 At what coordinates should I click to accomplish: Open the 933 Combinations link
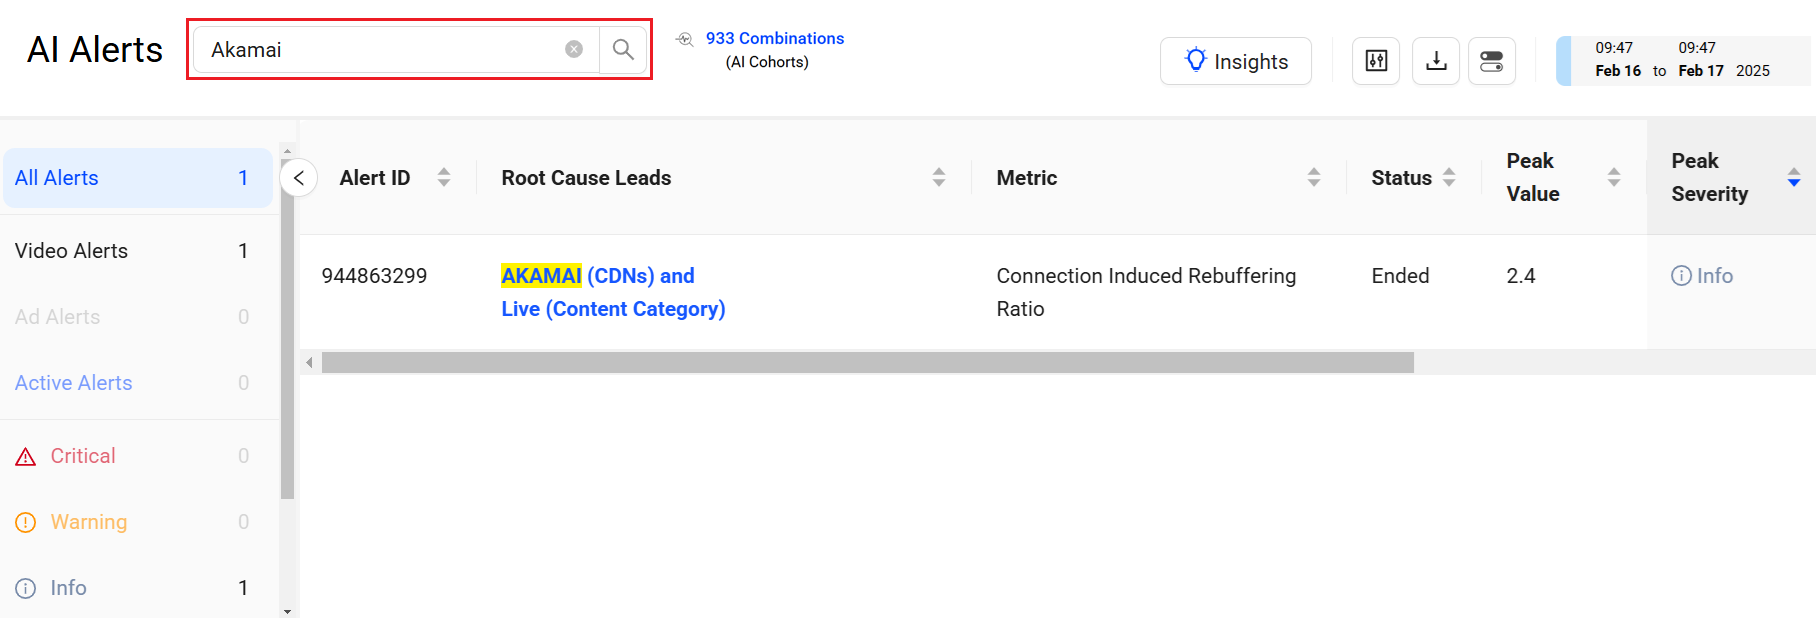(774, 38)
